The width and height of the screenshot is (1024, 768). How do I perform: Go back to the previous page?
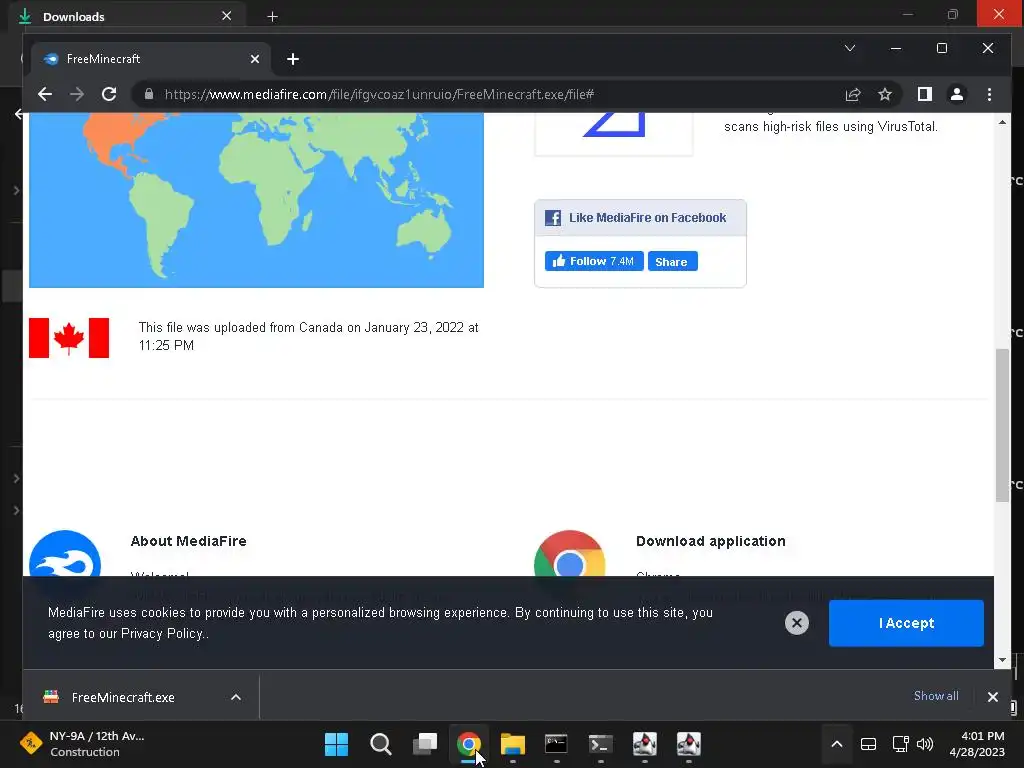click(x=44, y=94)
